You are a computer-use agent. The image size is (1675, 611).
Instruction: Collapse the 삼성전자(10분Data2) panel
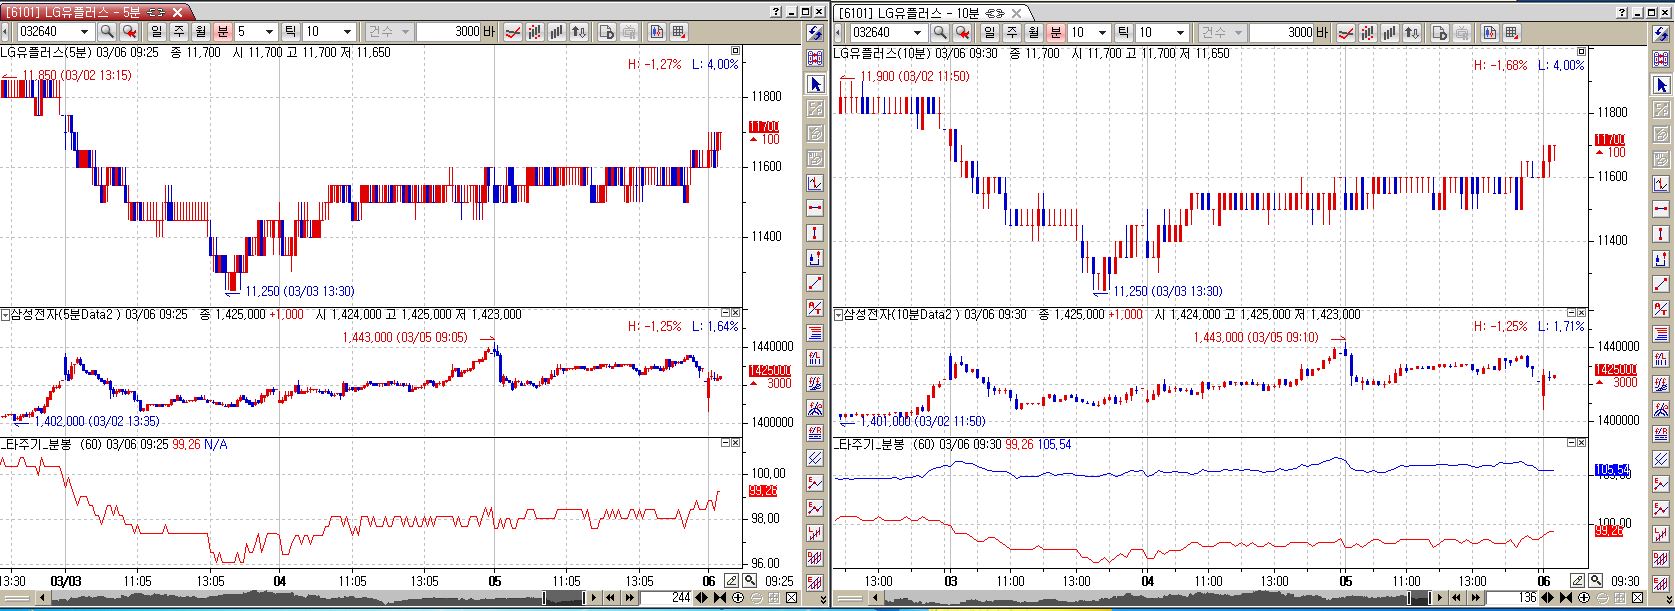click(x=1571, y=313)
